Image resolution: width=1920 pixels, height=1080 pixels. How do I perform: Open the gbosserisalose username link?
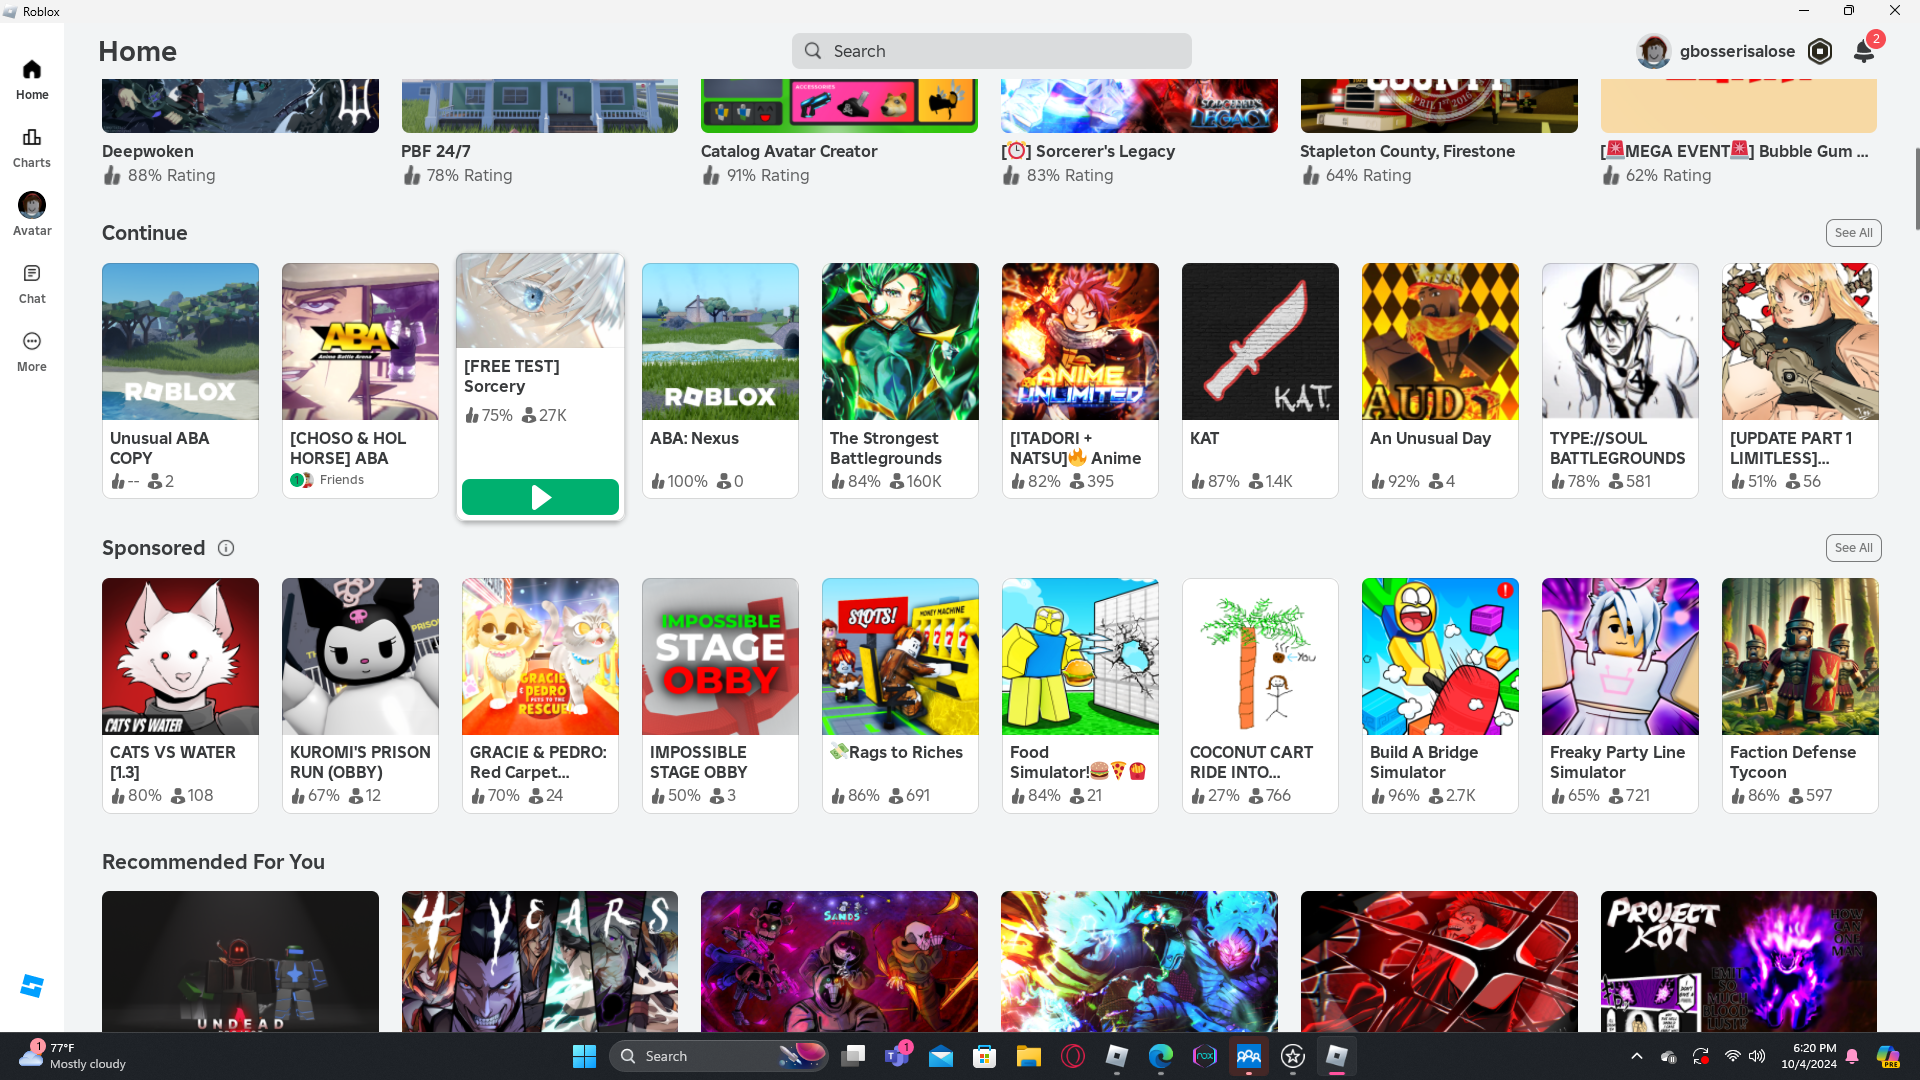[1737, 51]
